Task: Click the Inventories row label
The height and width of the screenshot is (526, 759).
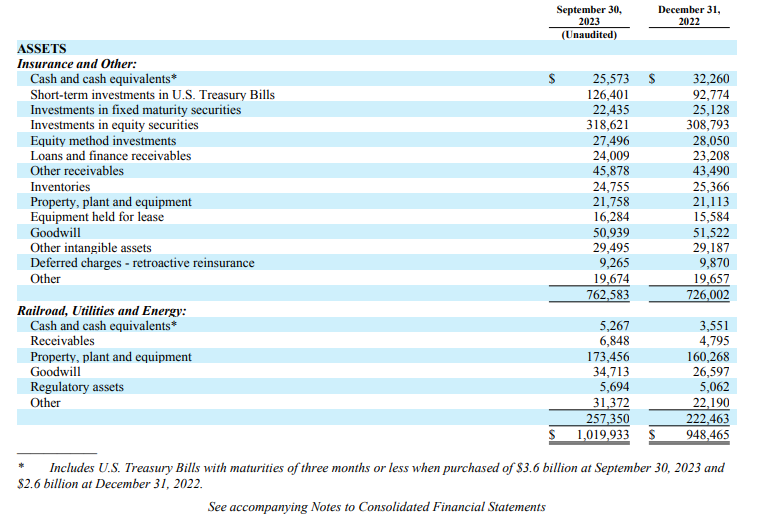Action: tap(60, 186)
